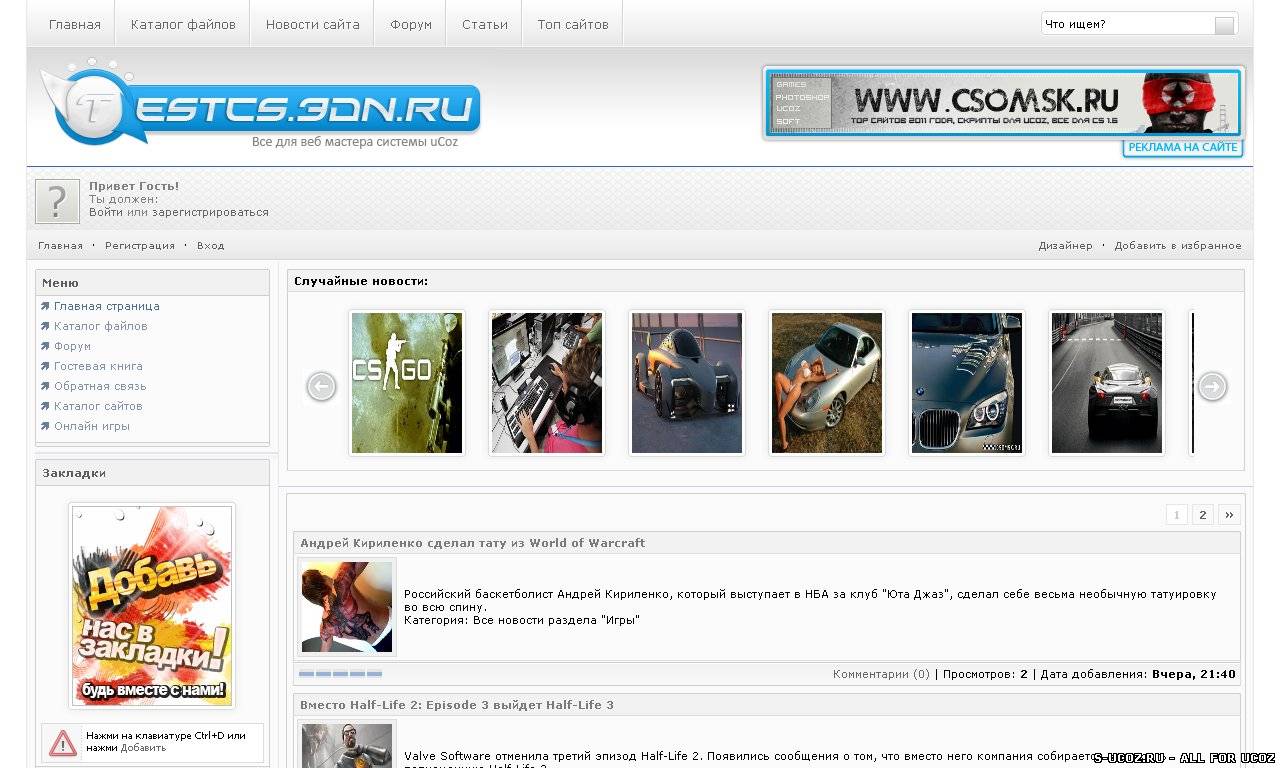Click the Half-Life article thumbnail image
1280x768 pixels.
(347, 745)
